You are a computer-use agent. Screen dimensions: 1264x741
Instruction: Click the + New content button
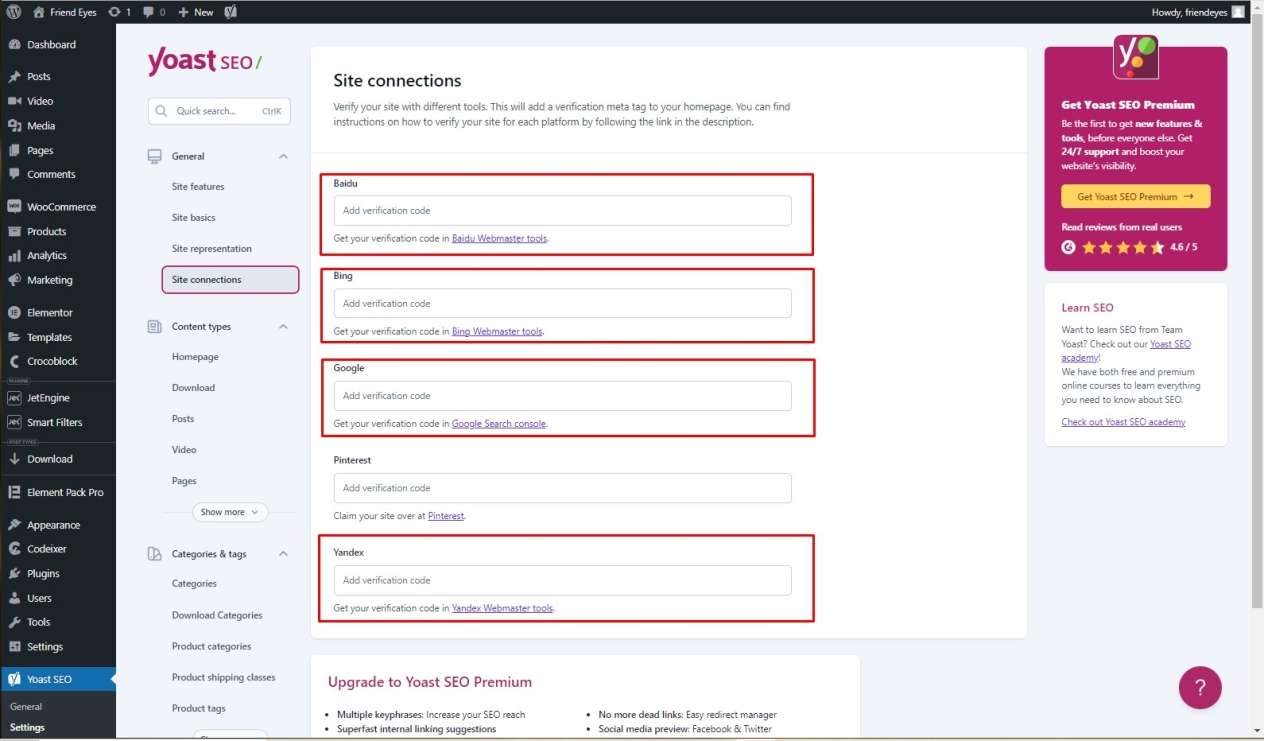coord(196,12)
